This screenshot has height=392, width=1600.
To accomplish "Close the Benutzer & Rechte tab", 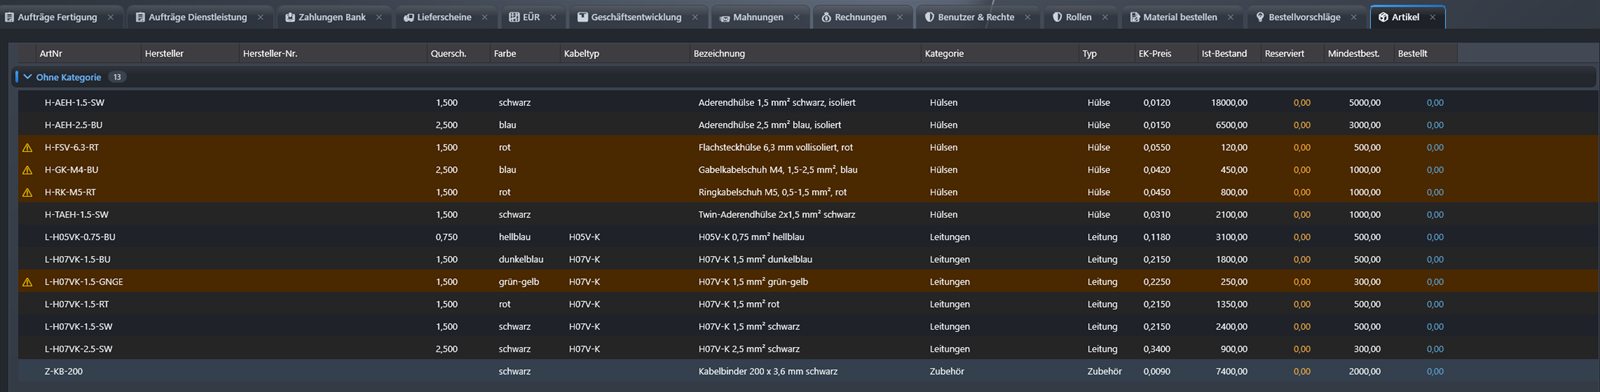I will tap(1027, 17).
